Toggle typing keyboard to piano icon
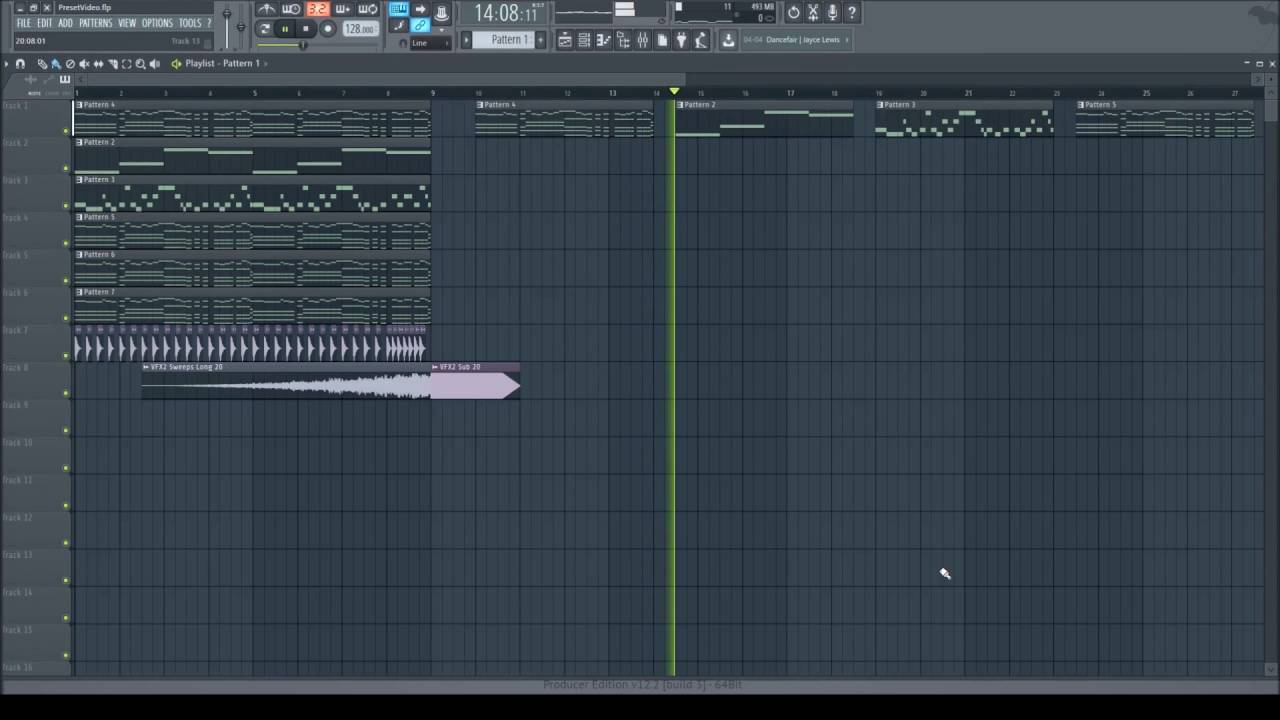Image resolution: width=1280 pixels, height=720 pixels. pos(398,9)
